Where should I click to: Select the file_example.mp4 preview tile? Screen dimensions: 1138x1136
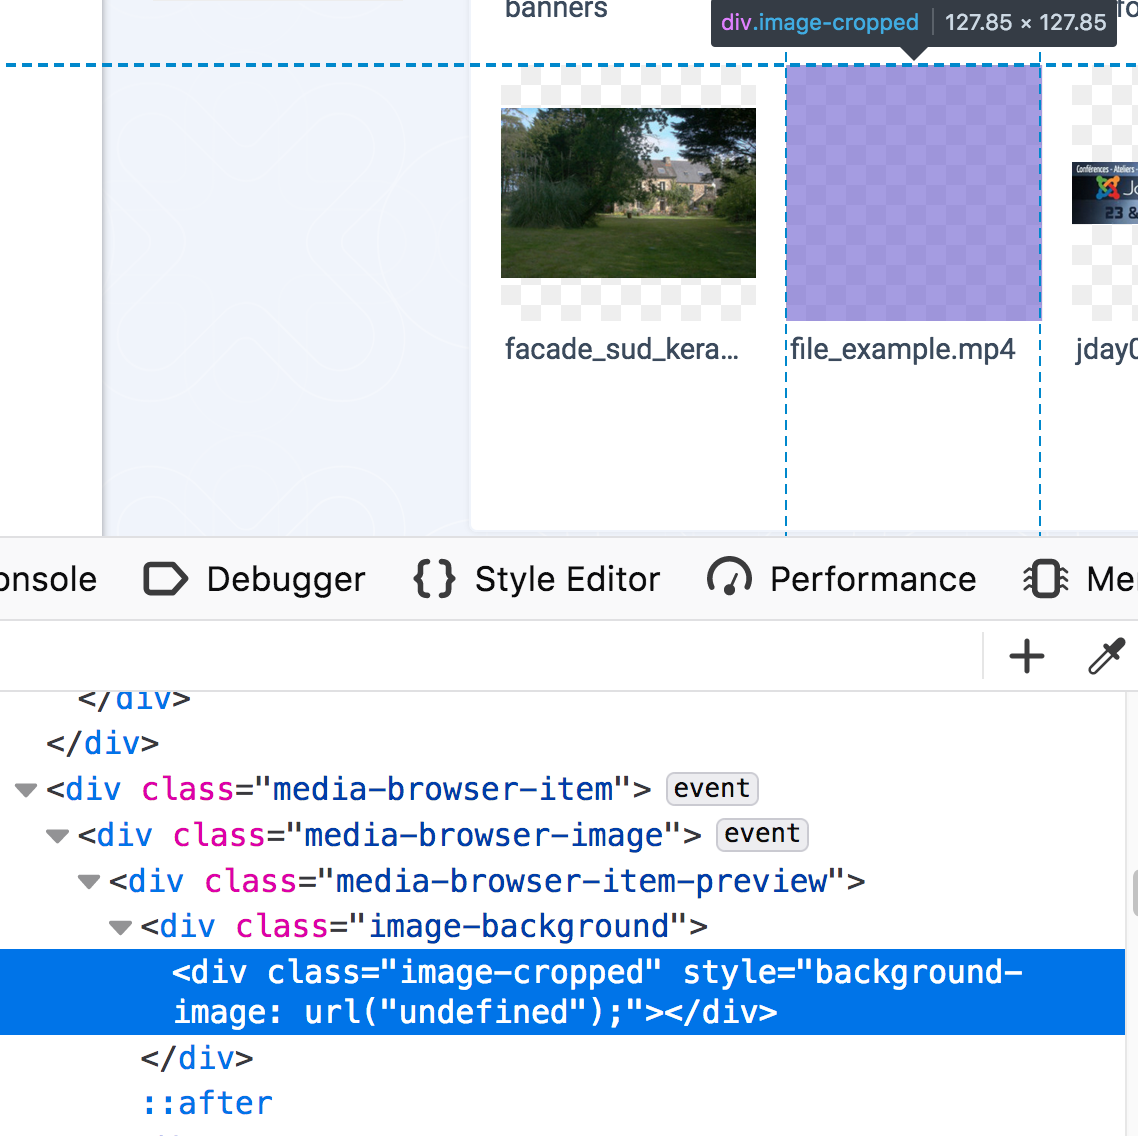pyautogui.click(x=913, y=193)
